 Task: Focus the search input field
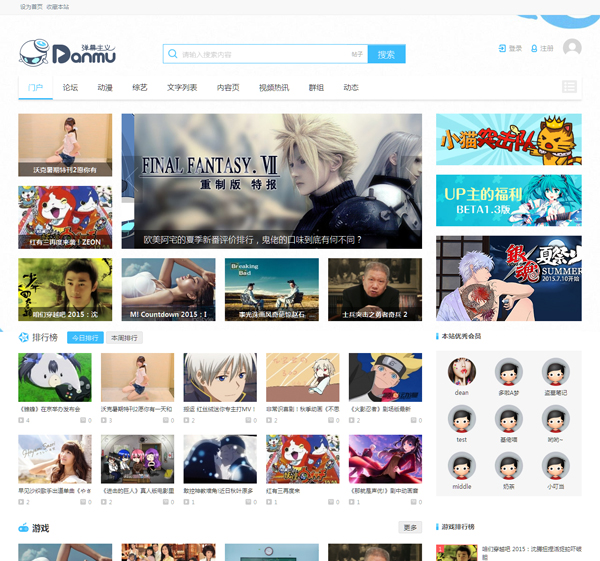264,54
